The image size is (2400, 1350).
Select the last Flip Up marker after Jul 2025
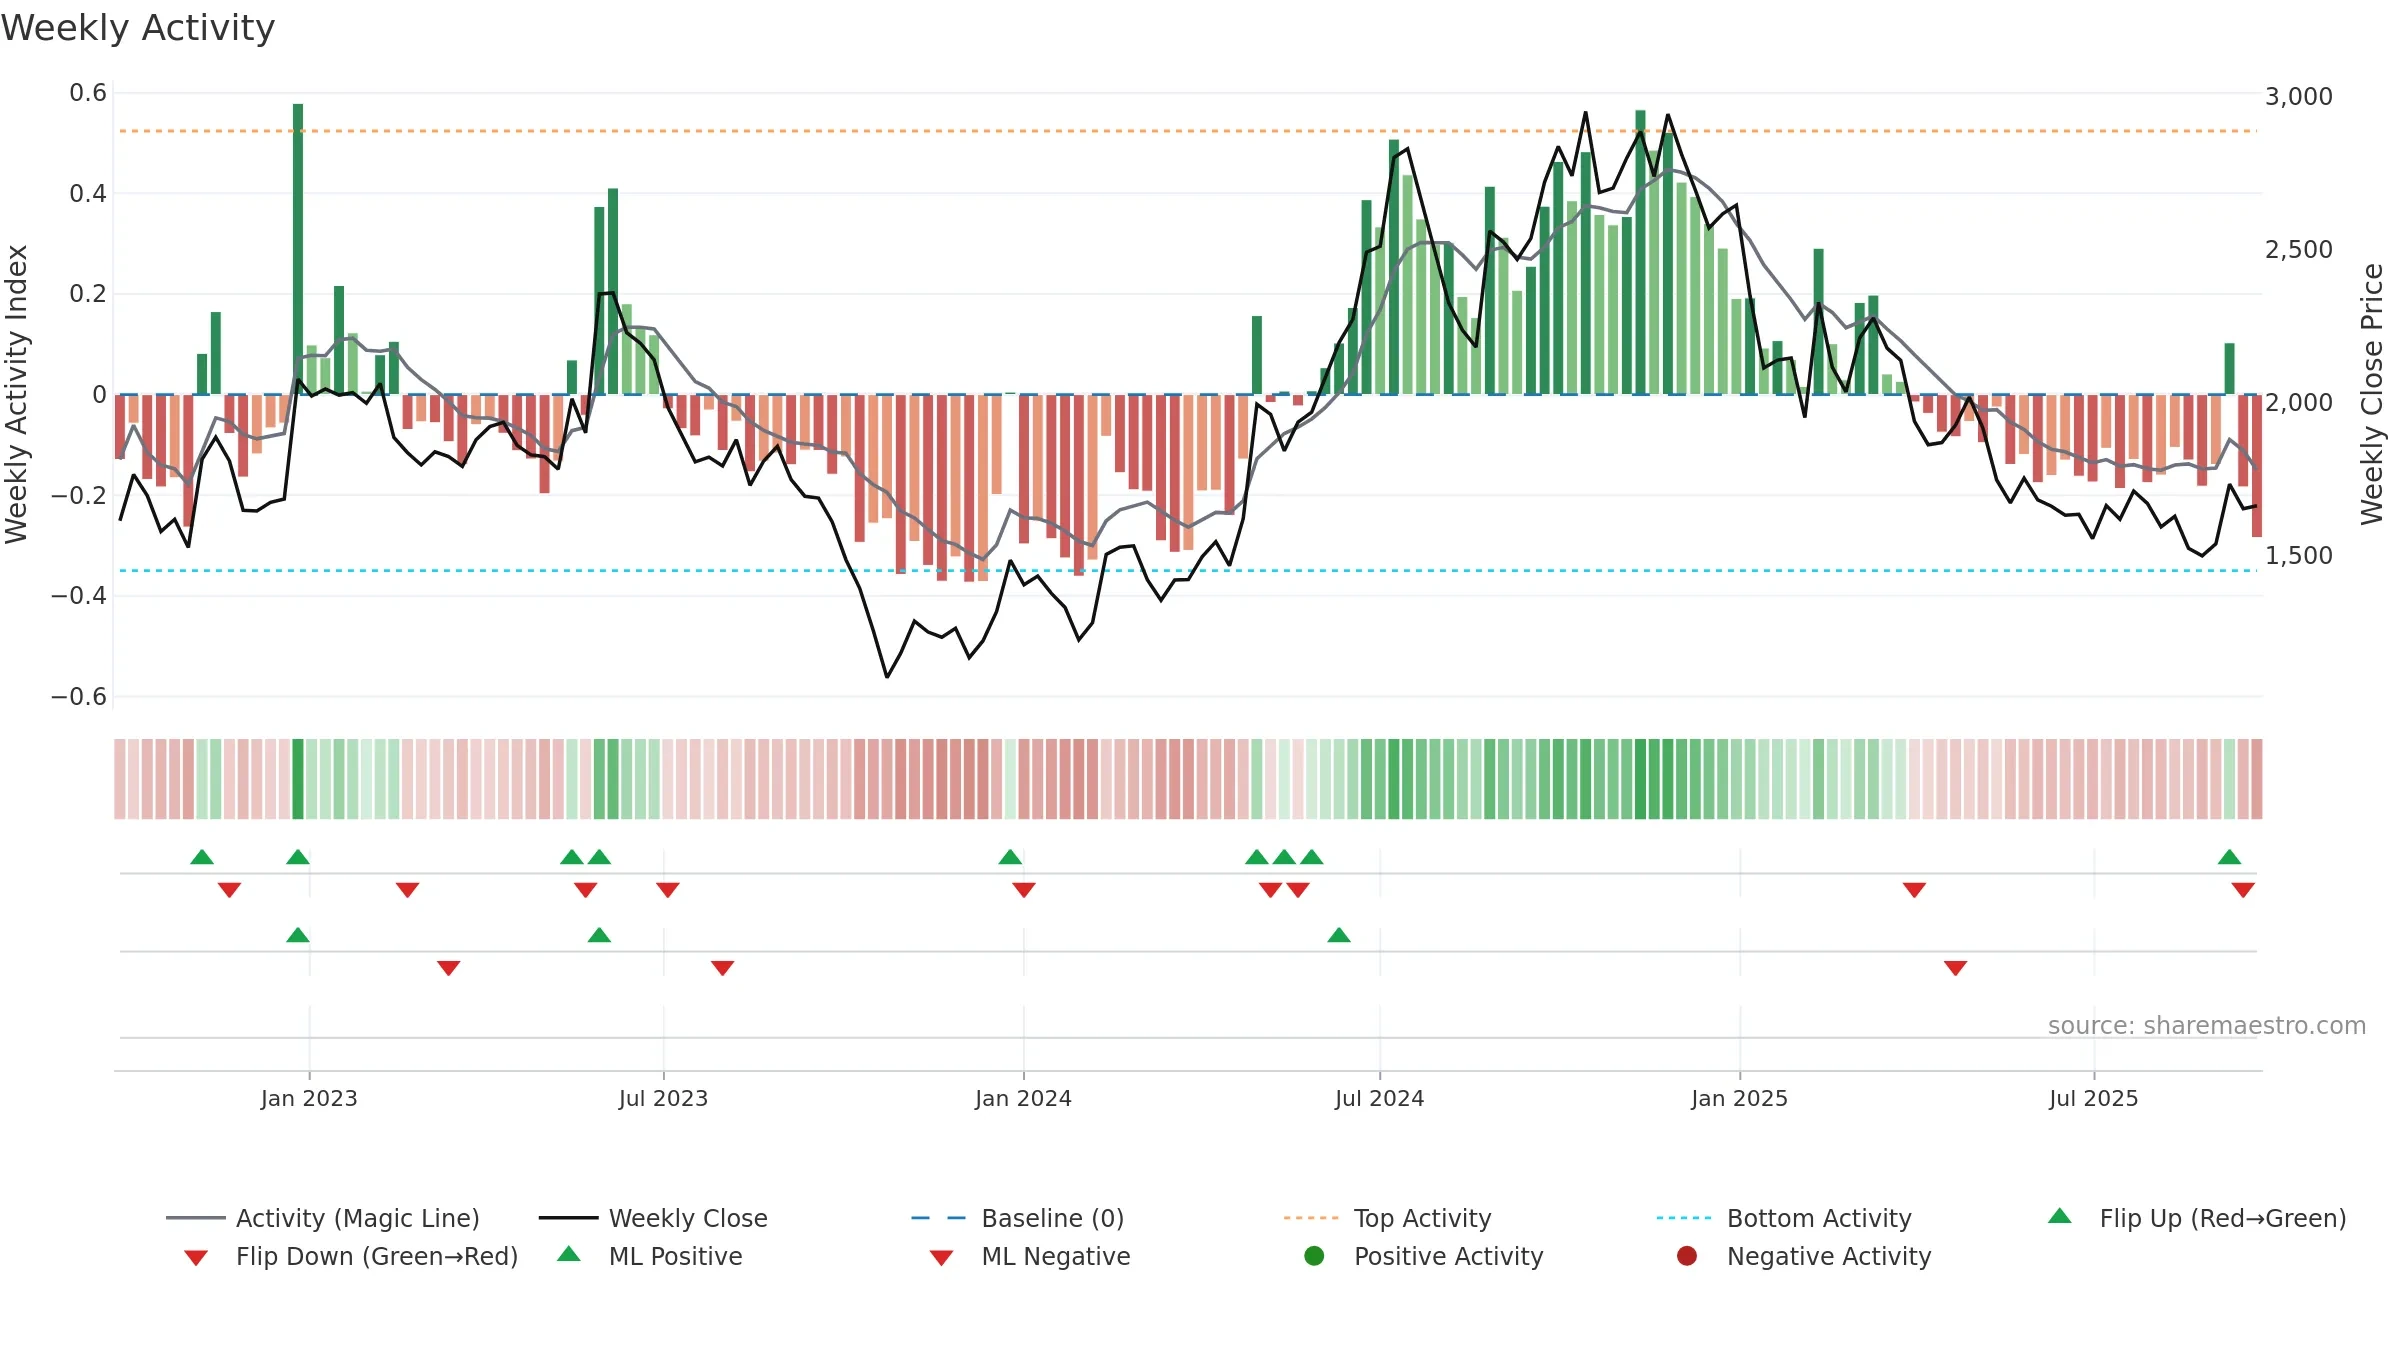[x=2229, y=857]
